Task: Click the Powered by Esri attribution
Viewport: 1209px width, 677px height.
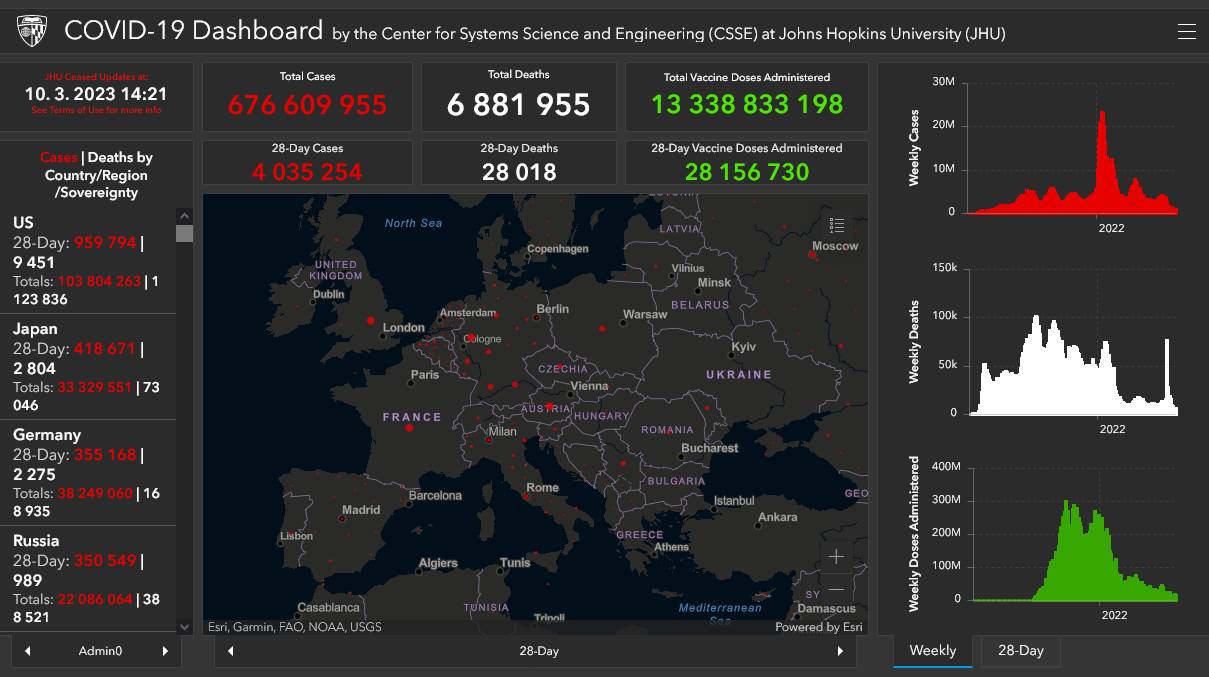Action: pos(818,627)
